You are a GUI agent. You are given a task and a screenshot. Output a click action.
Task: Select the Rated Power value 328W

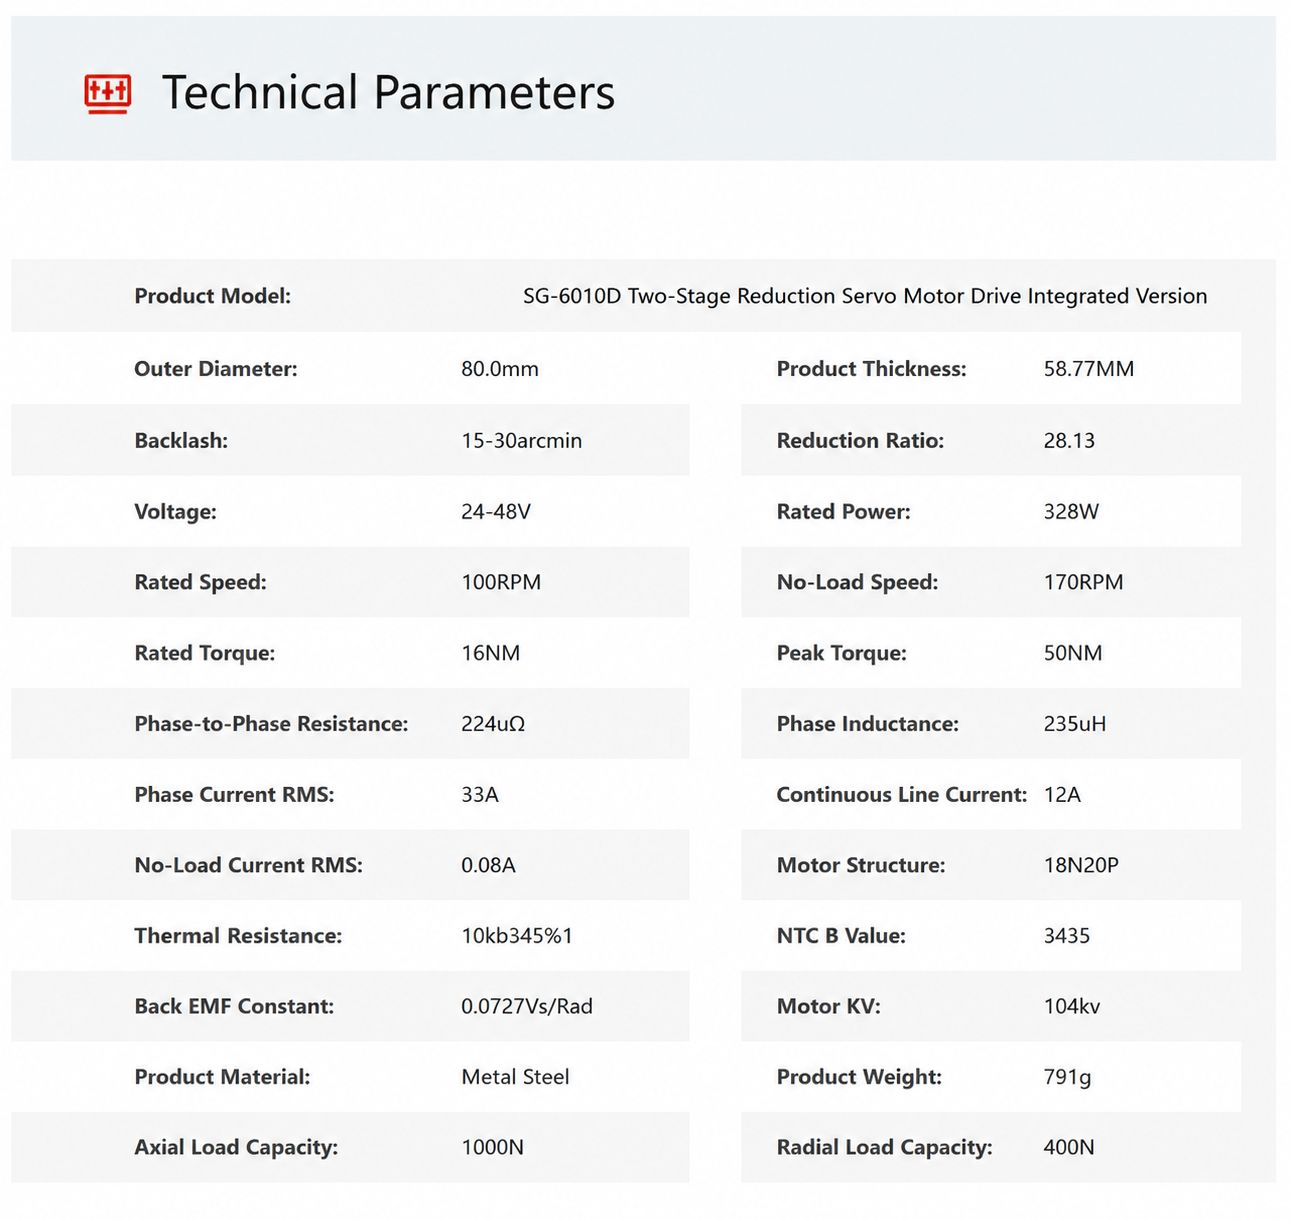click(1071, 512)
